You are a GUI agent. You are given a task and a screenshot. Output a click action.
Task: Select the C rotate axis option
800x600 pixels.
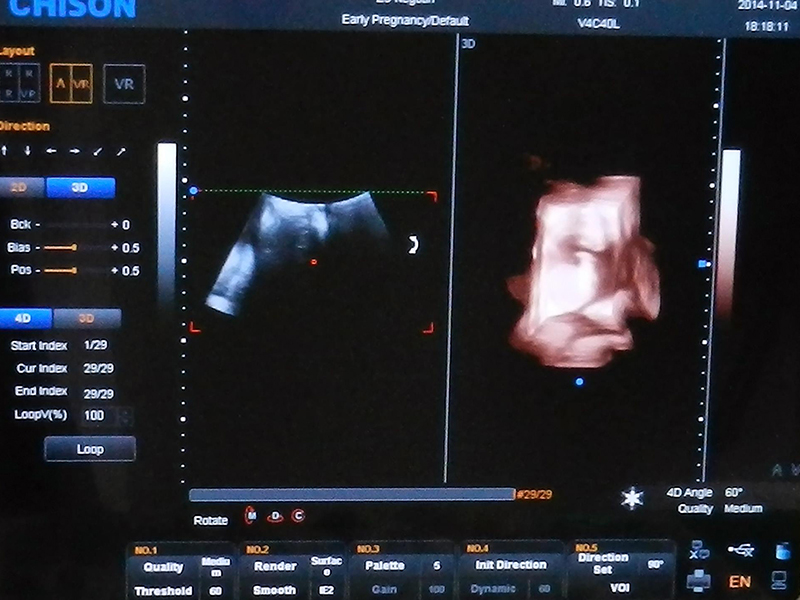coord(298,516)
